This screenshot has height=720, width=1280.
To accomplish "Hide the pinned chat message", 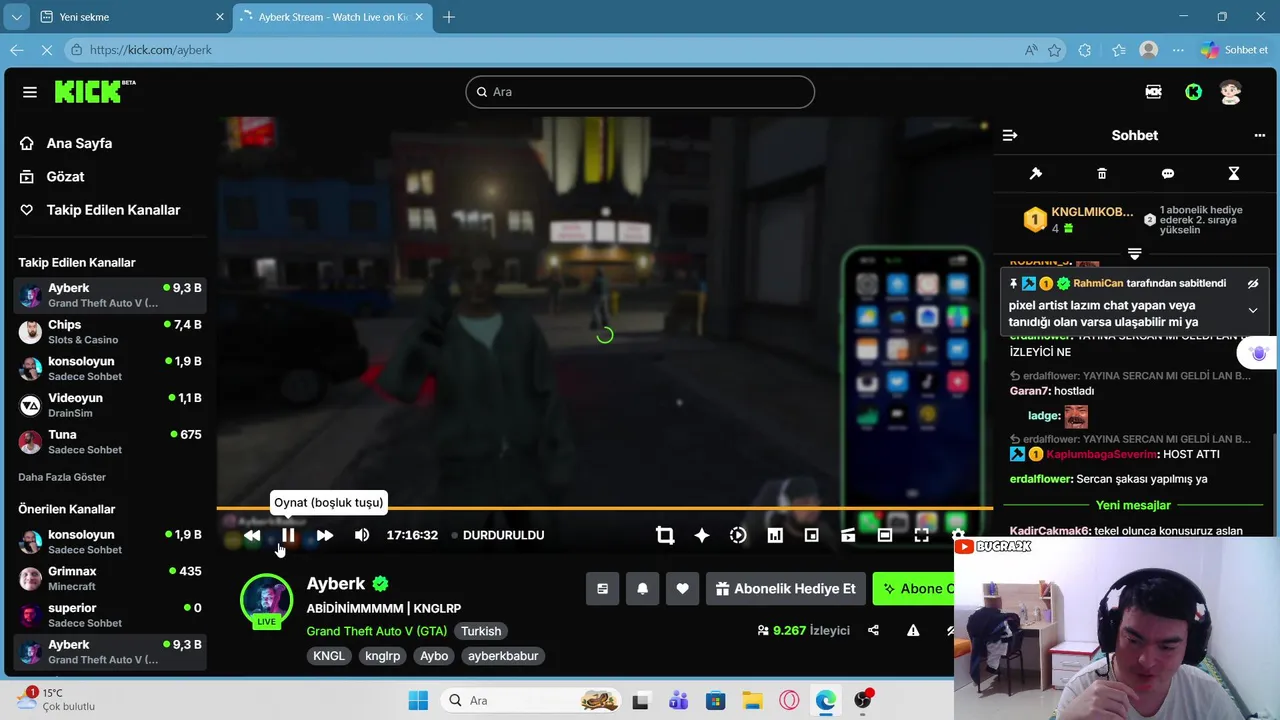I will coord(1253,284).
